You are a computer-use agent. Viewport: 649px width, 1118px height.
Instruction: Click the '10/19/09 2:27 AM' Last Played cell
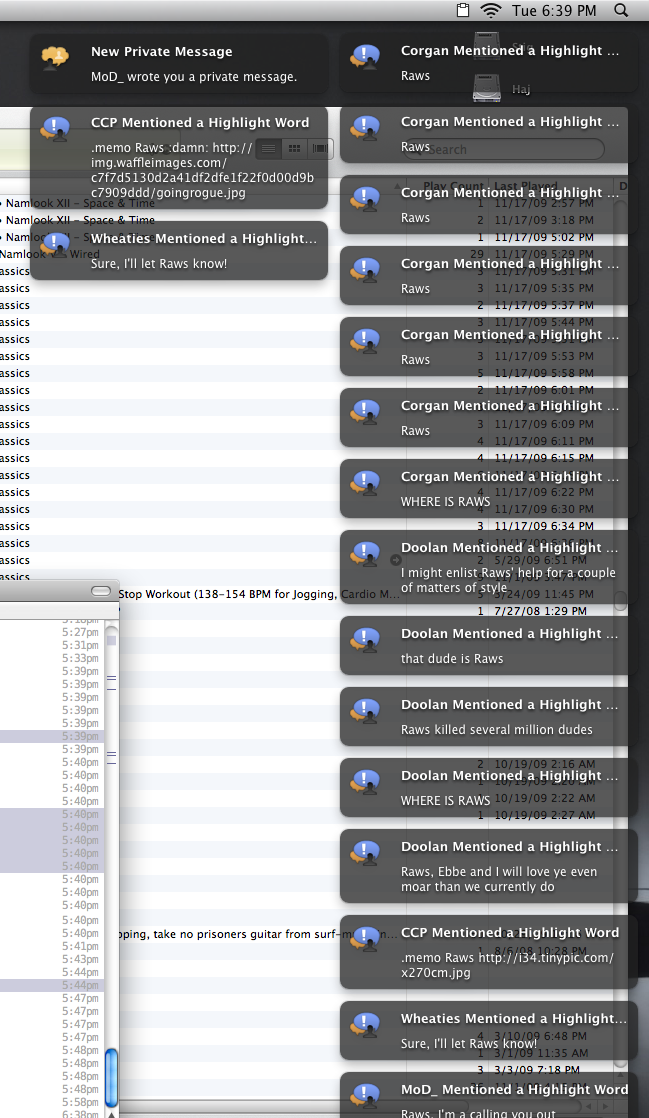coord(545,815)
